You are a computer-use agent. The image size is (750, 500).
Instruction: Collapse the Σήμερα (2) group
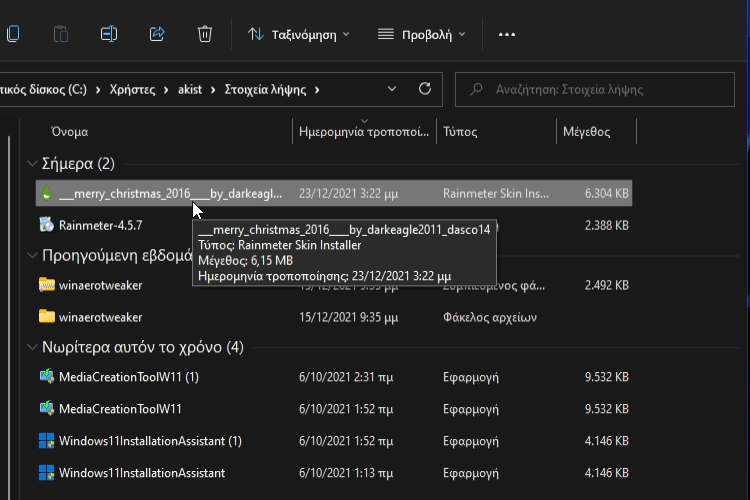tap(33, 164)
